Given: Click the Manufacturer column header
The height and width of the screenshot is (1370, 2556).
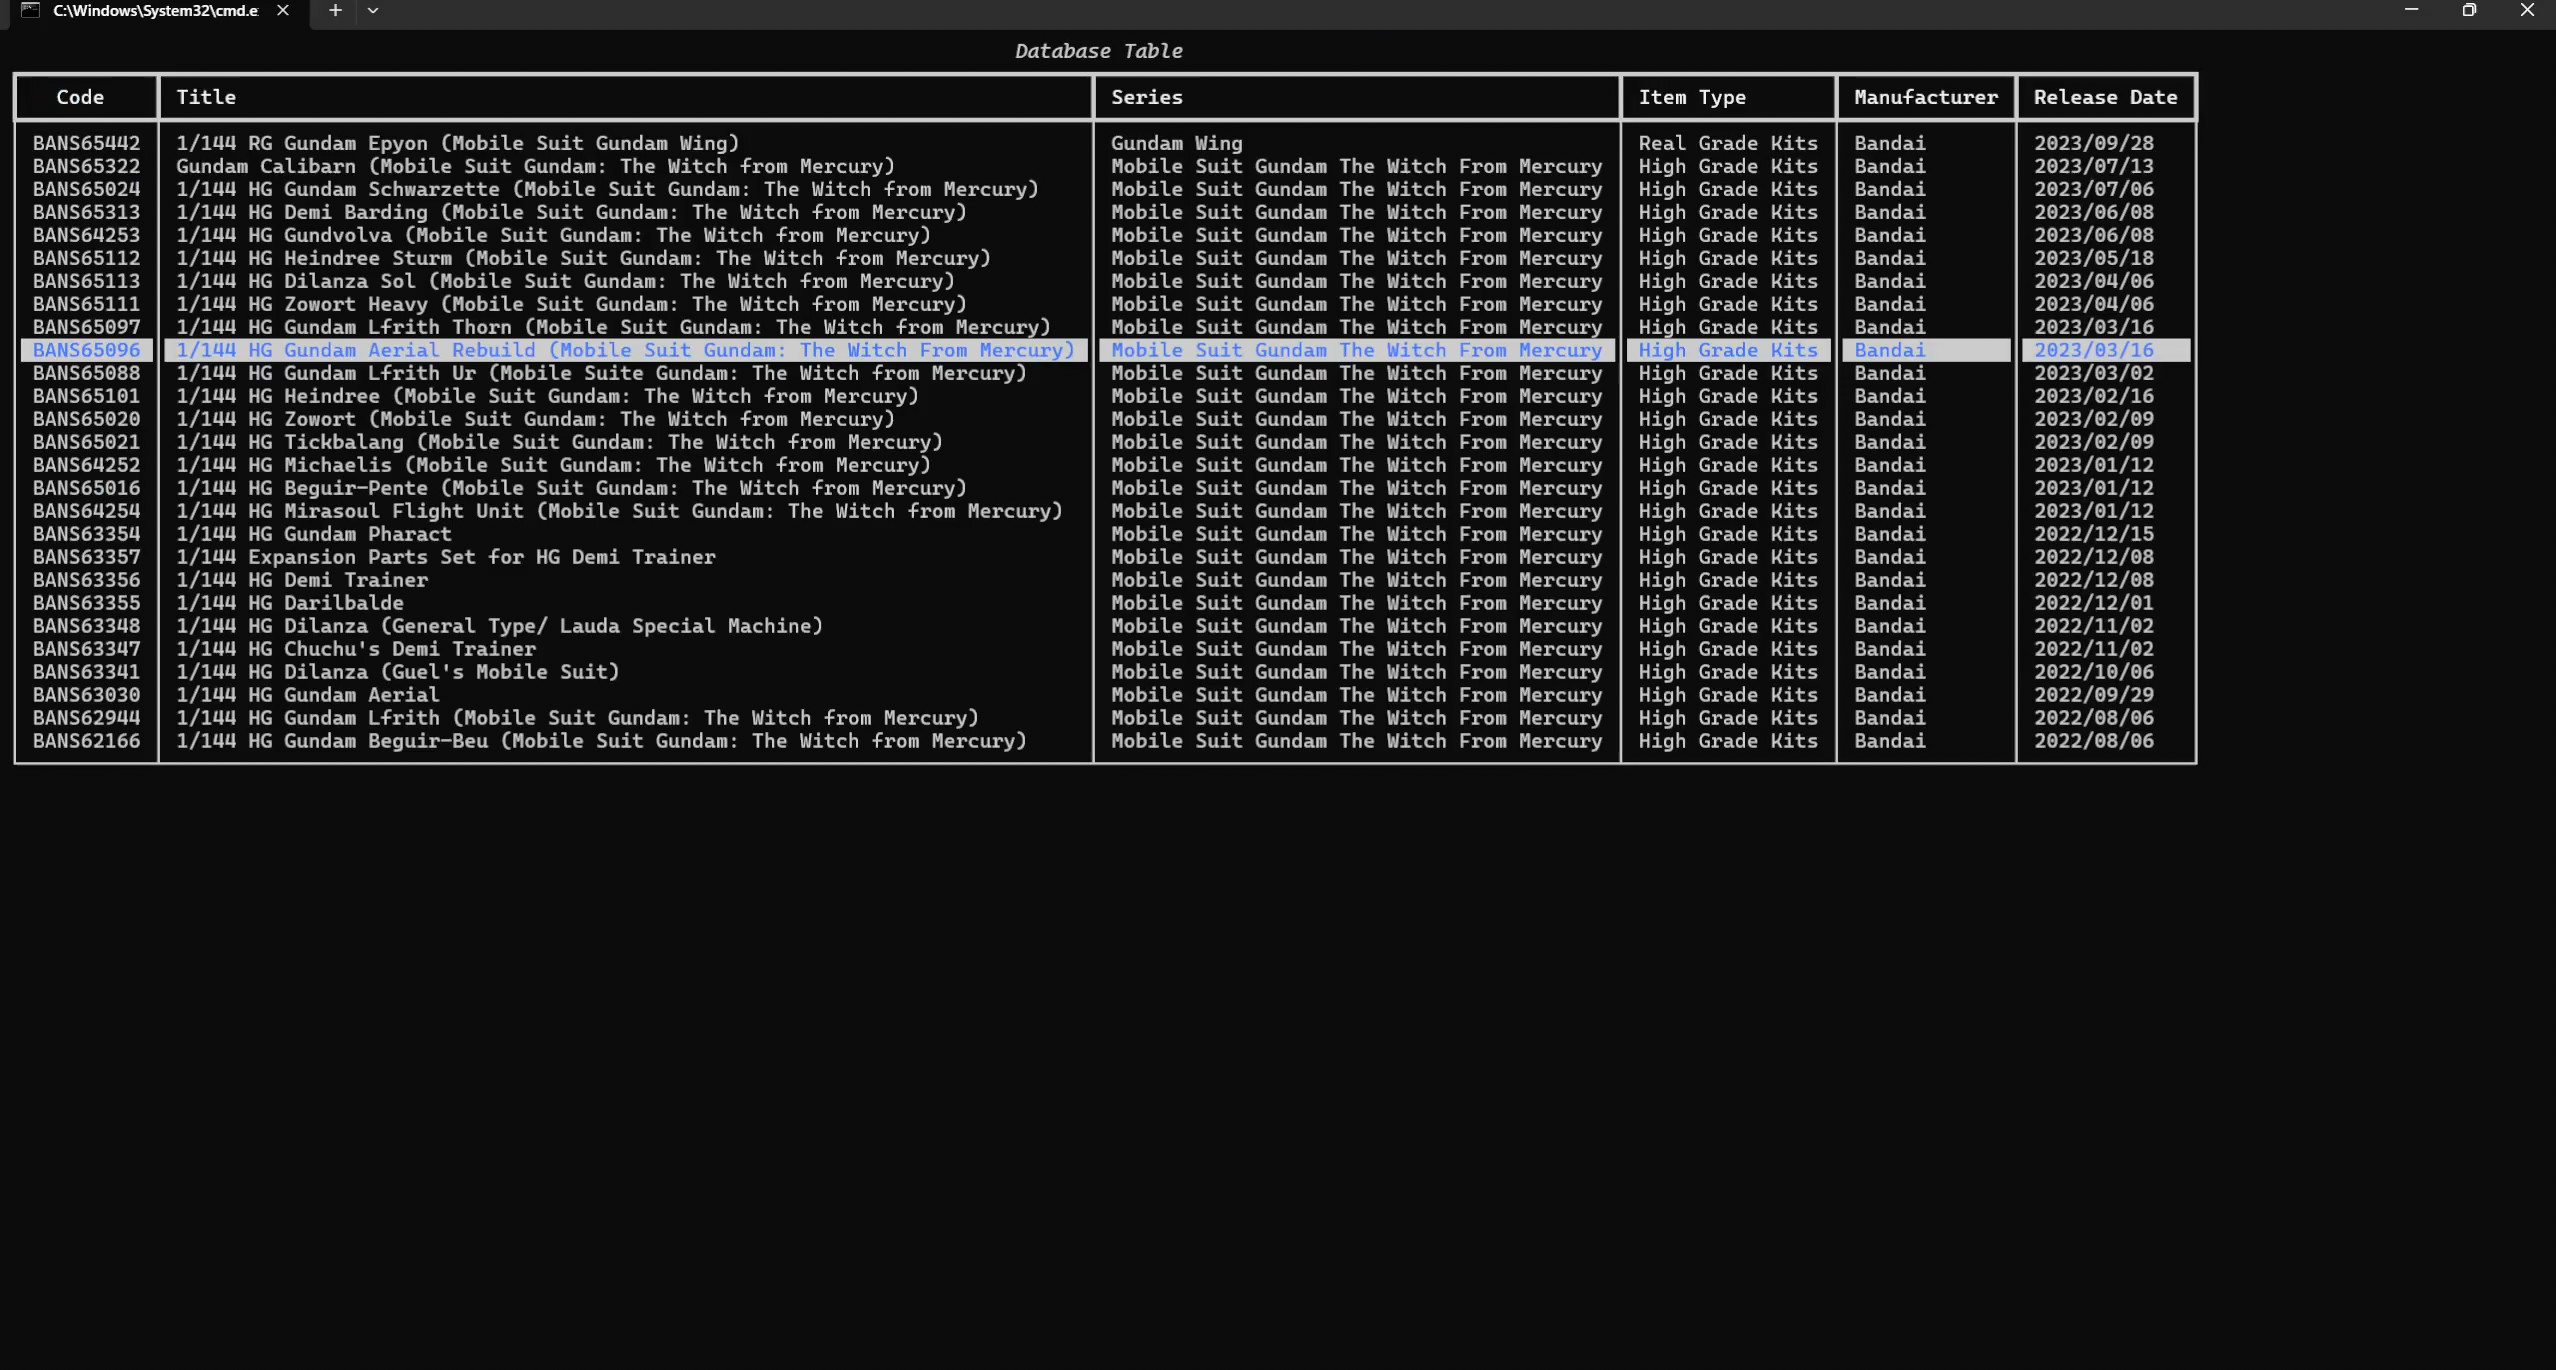Looking at the screenshot, I should [x=1925, y=97].
